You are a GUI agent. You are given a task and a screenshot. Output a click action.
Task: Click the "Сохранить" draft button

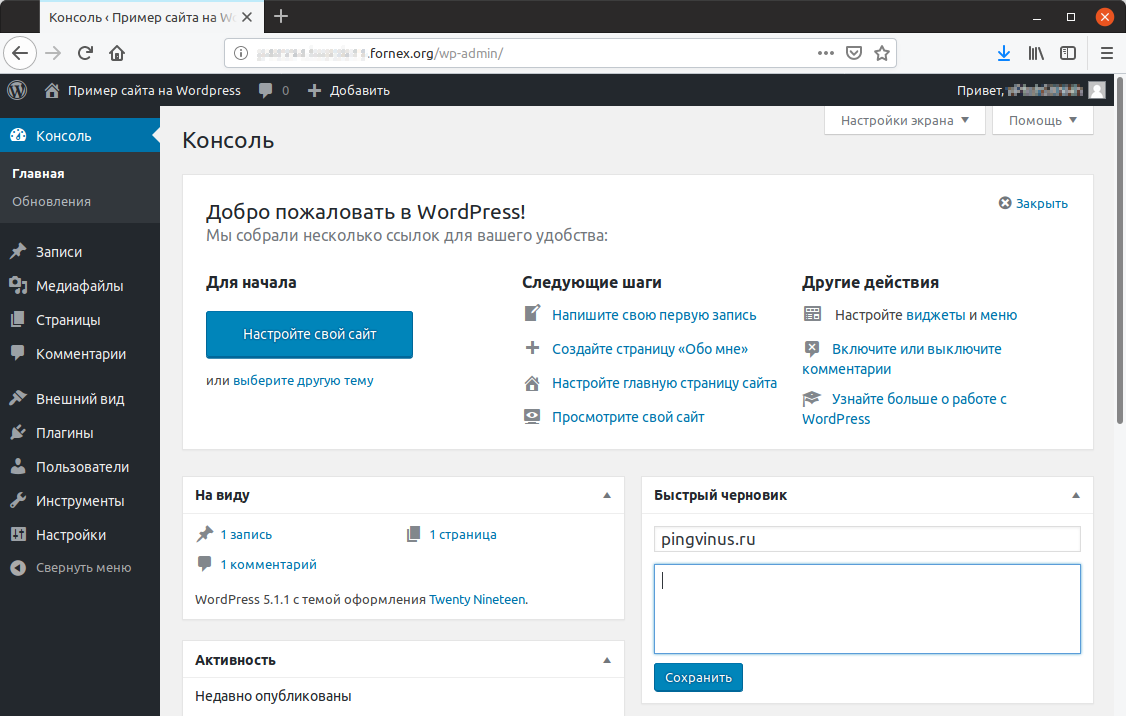[x=698, y=677]
